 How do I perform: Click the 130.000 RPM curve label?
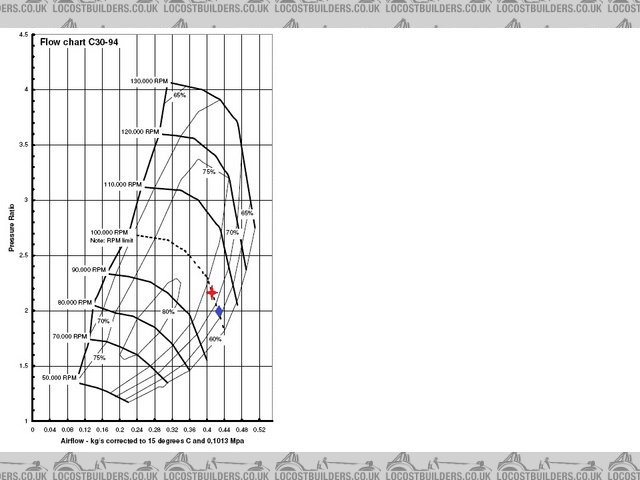[149, 80]
